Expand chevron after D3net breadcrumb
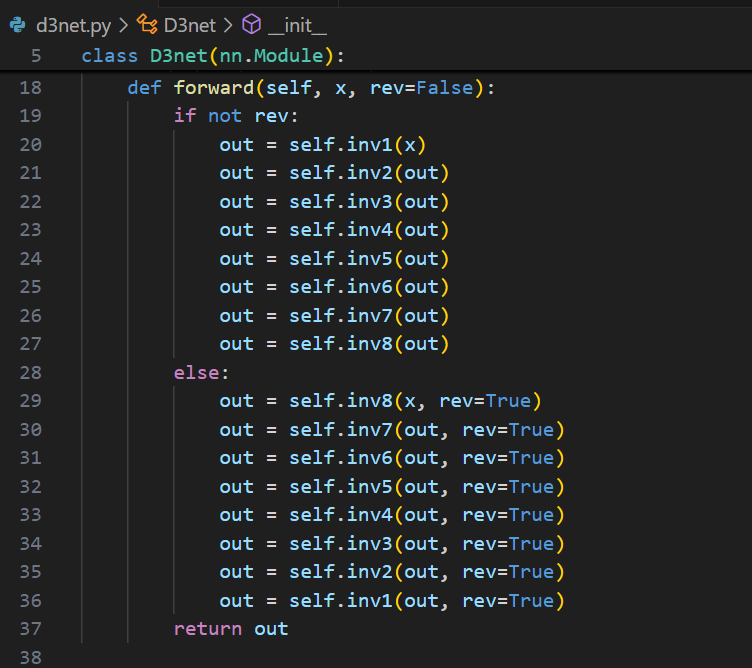The width and height of the screenshot is (752, 668). [x=228, y=25]
